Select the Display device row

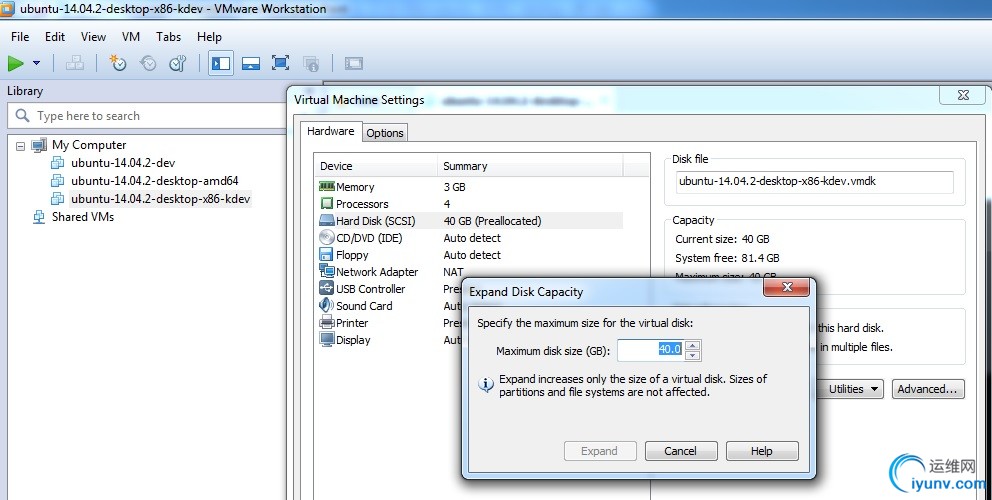(x=389, y=340)
